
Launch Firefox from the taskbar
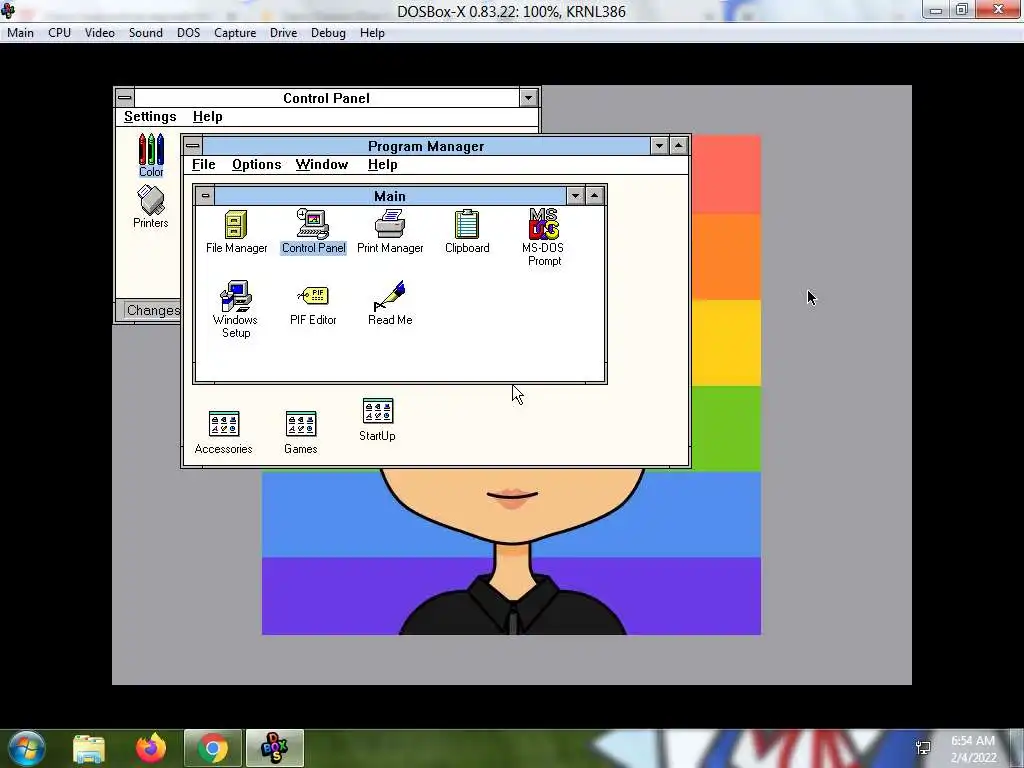pos(151,748)
